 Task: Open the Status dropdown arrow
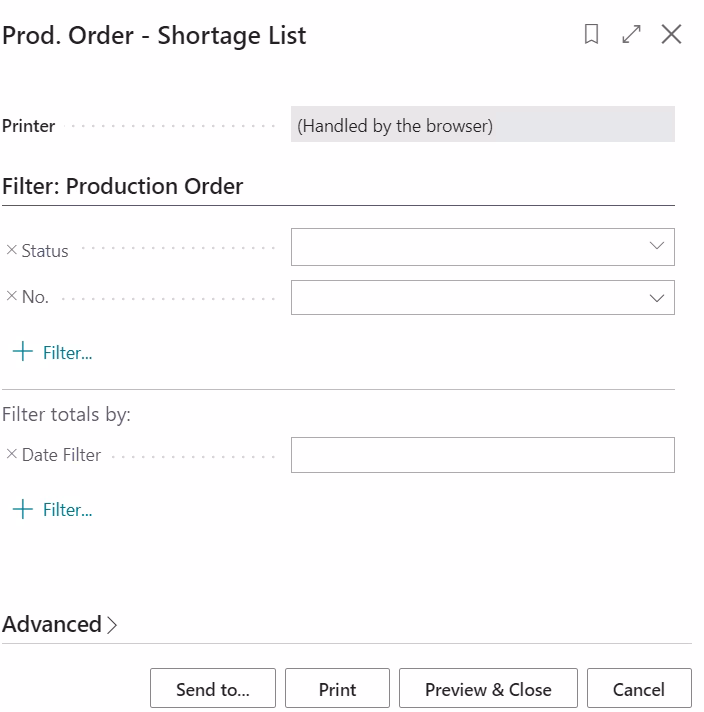coord(656,247)
